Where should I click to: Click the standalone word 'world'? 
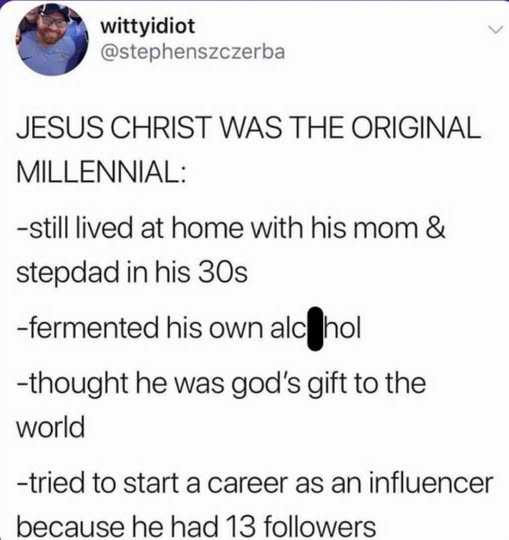(x=51, y=427)
